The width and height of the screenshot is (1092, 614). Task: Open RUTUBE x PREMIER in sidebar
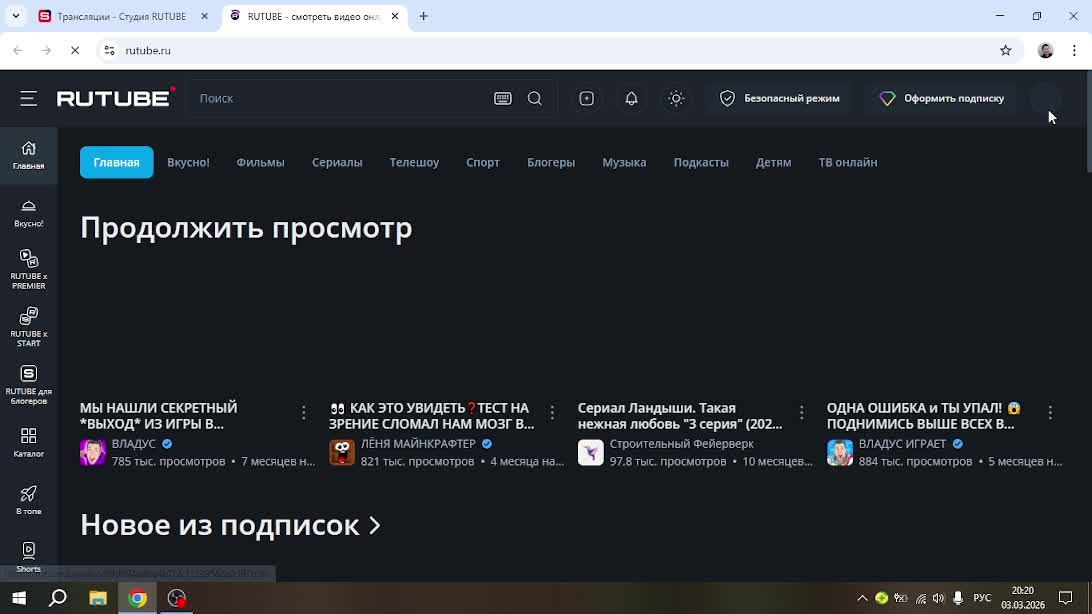(x=29, y=269)
